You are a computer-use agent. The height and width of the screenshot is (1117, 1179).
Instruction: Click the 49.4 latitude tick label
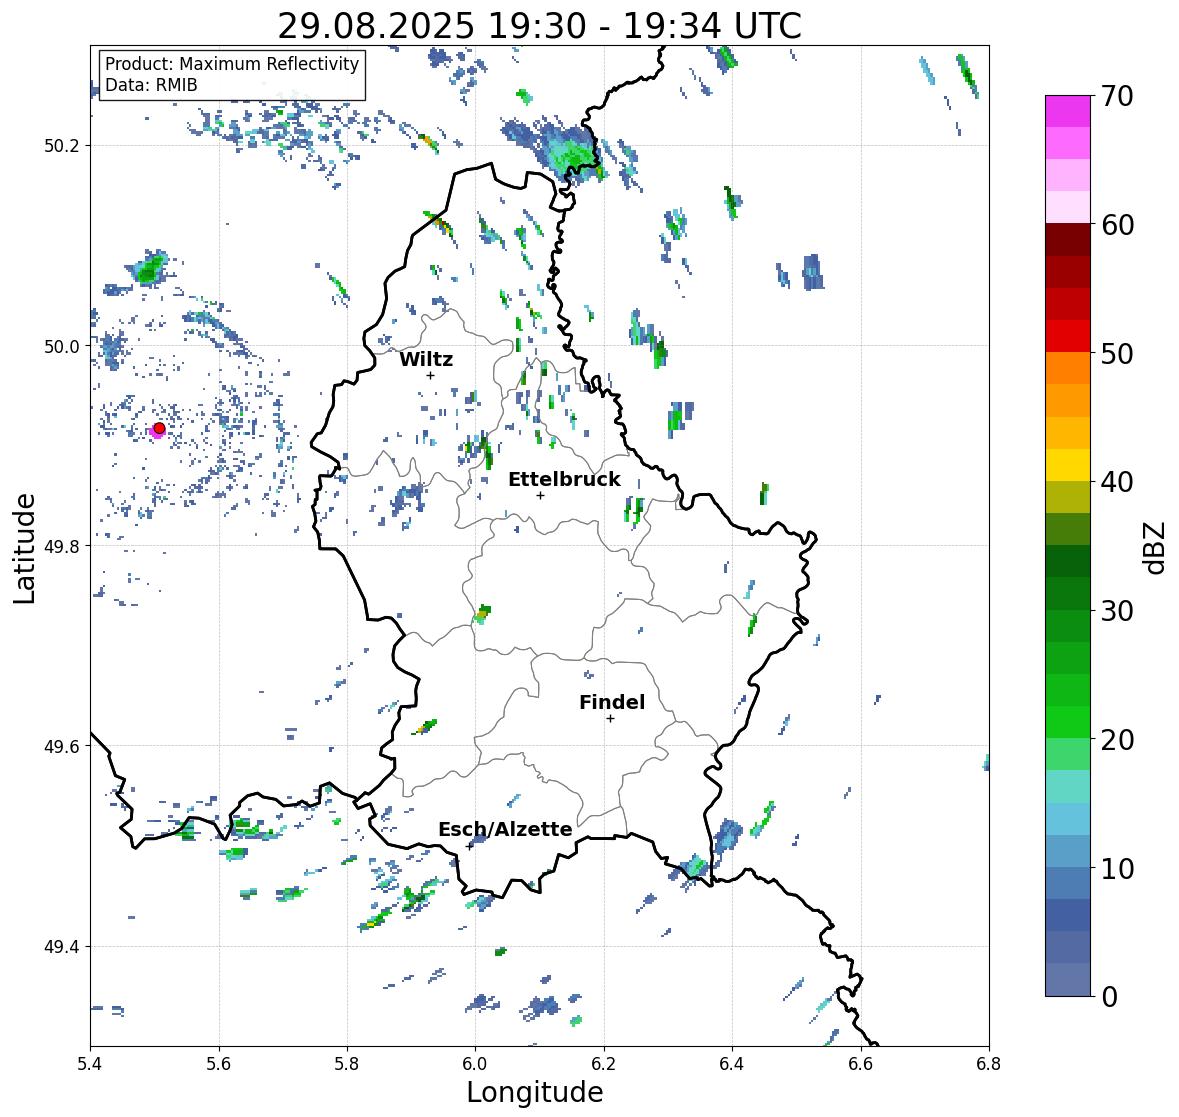[x=61, y=946]
